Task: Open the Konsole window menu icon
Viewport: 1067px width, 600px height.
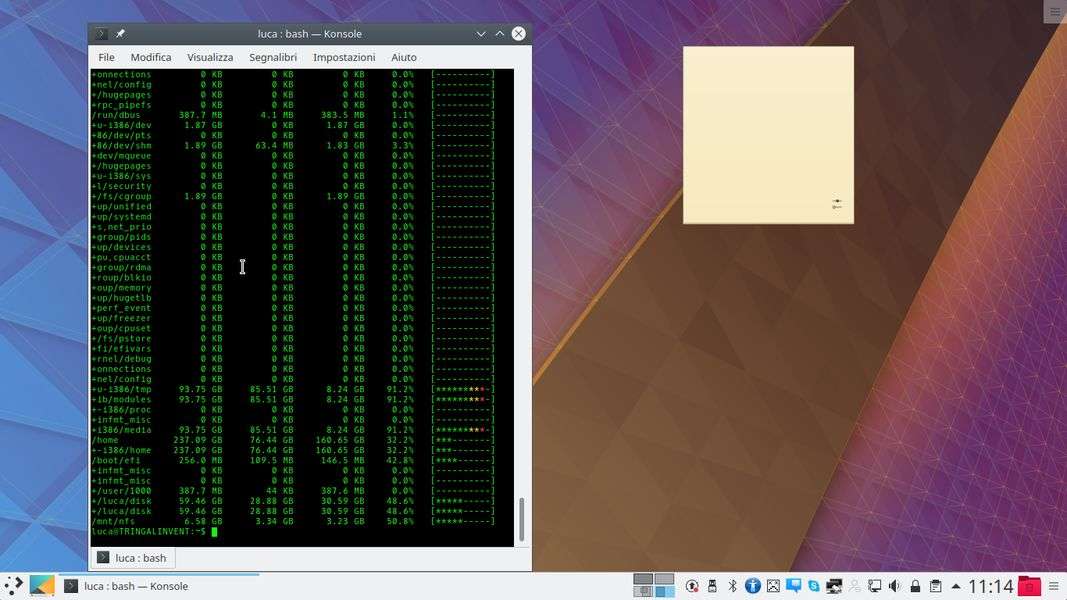Action: tap(101, 34)
